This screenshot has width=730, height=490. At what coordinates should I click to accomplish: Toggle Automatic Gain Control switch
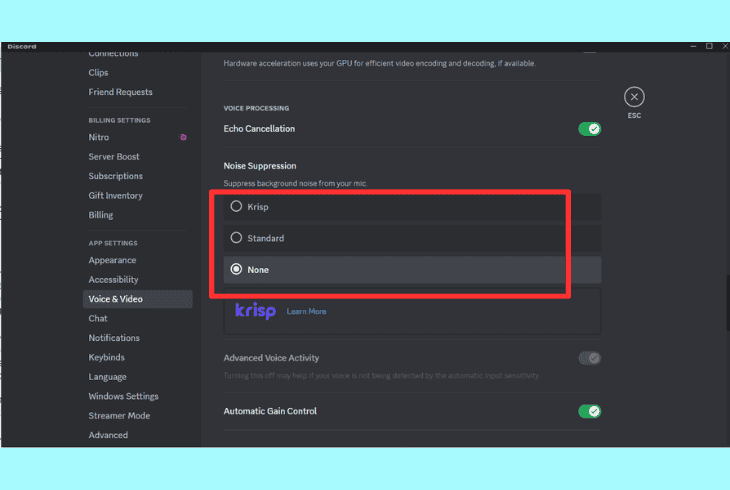tap(589, 411)
